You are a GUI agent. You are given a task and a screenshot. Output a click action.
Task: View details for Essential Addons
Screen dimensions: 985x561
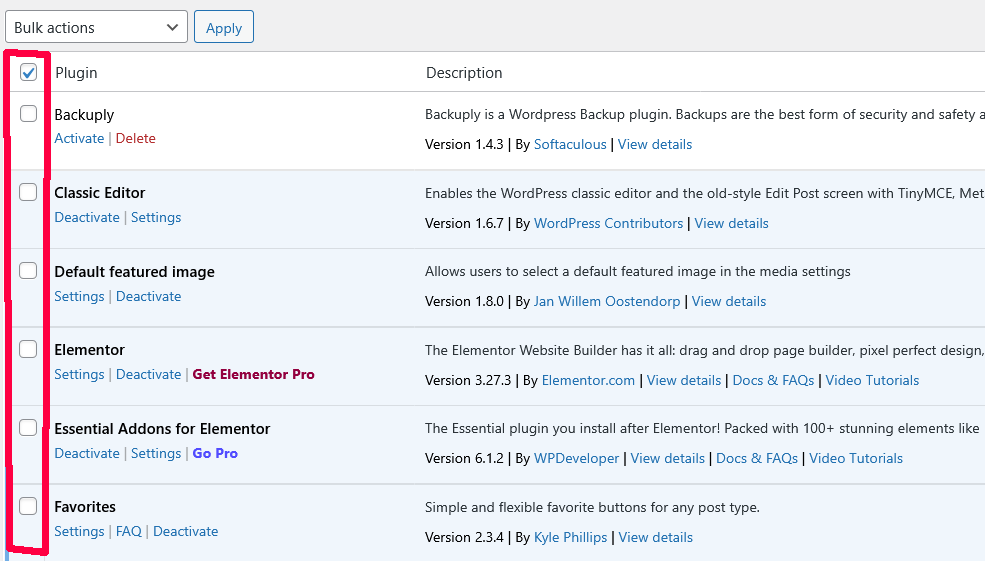pyautogui.click(x=667, y=459)
